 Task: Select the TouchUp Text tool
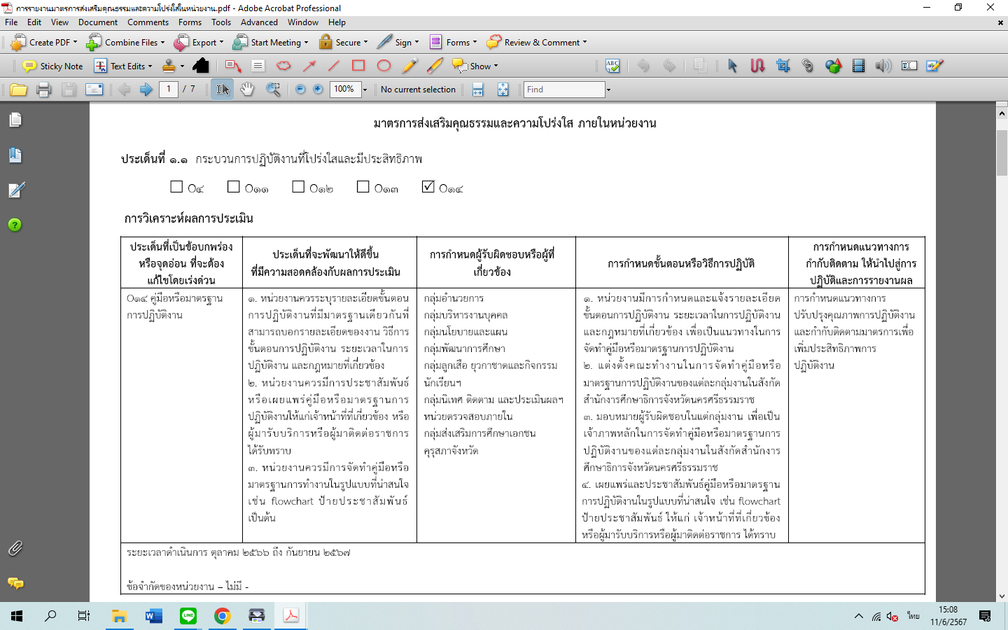pyautogui.click(x=909, y=66)
